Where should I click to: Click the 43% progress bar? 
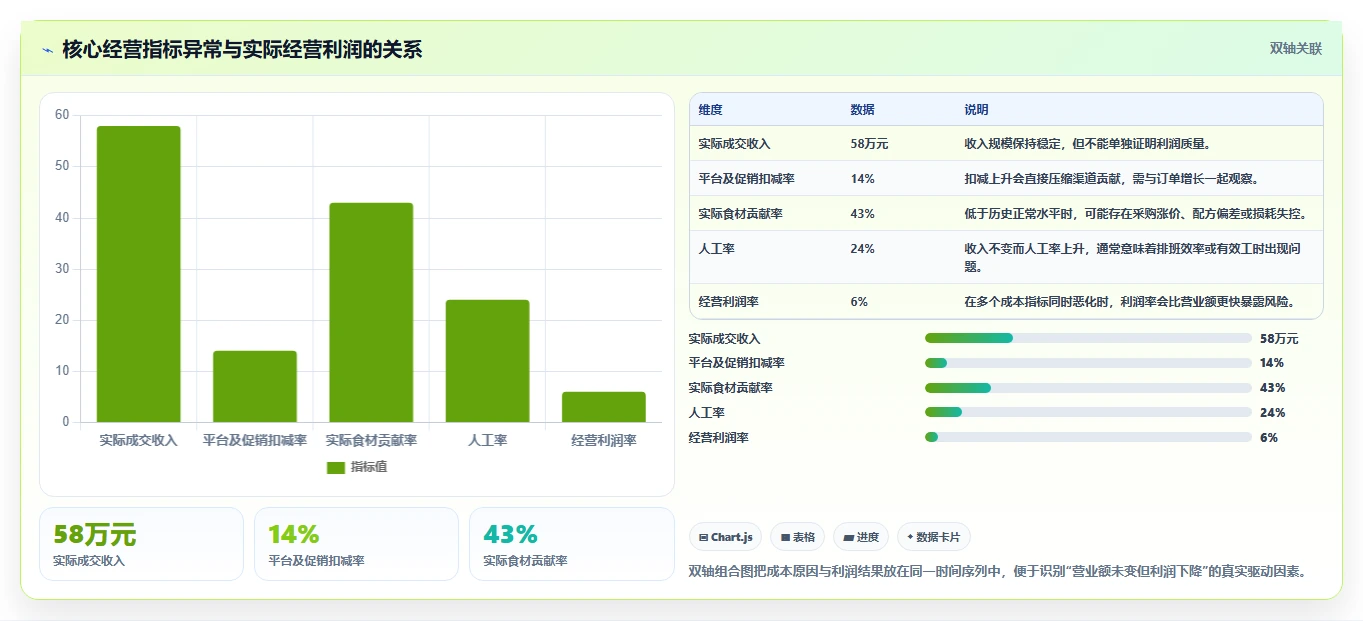pos(1088,388)
